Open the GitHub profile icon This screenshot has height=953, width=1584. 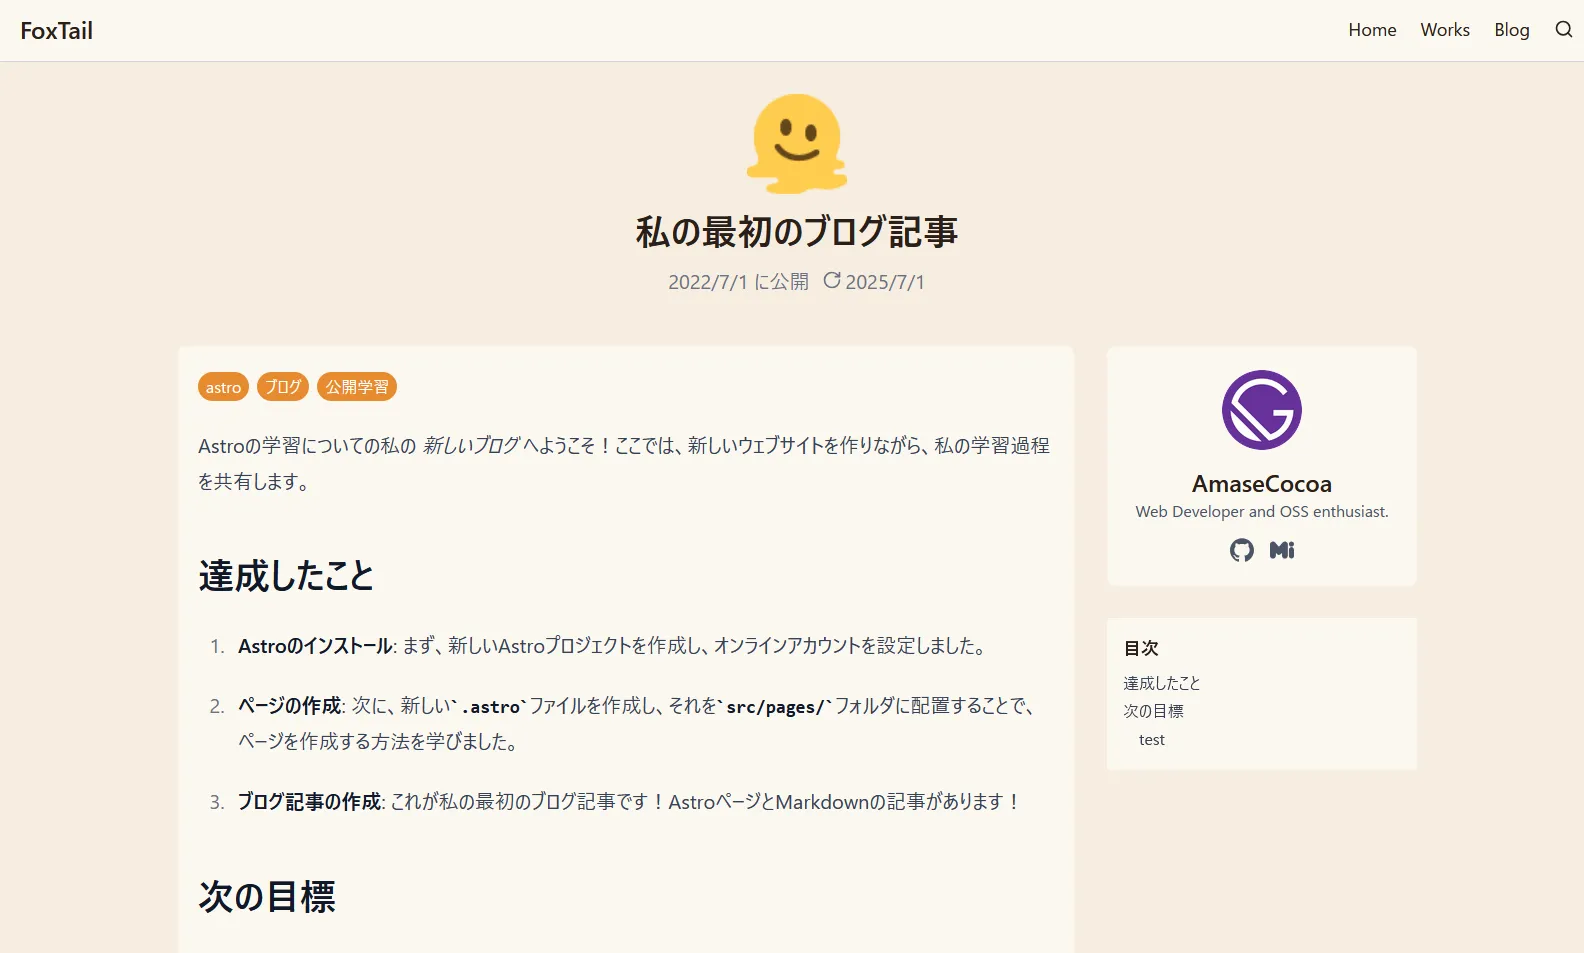pos(1242,550)
